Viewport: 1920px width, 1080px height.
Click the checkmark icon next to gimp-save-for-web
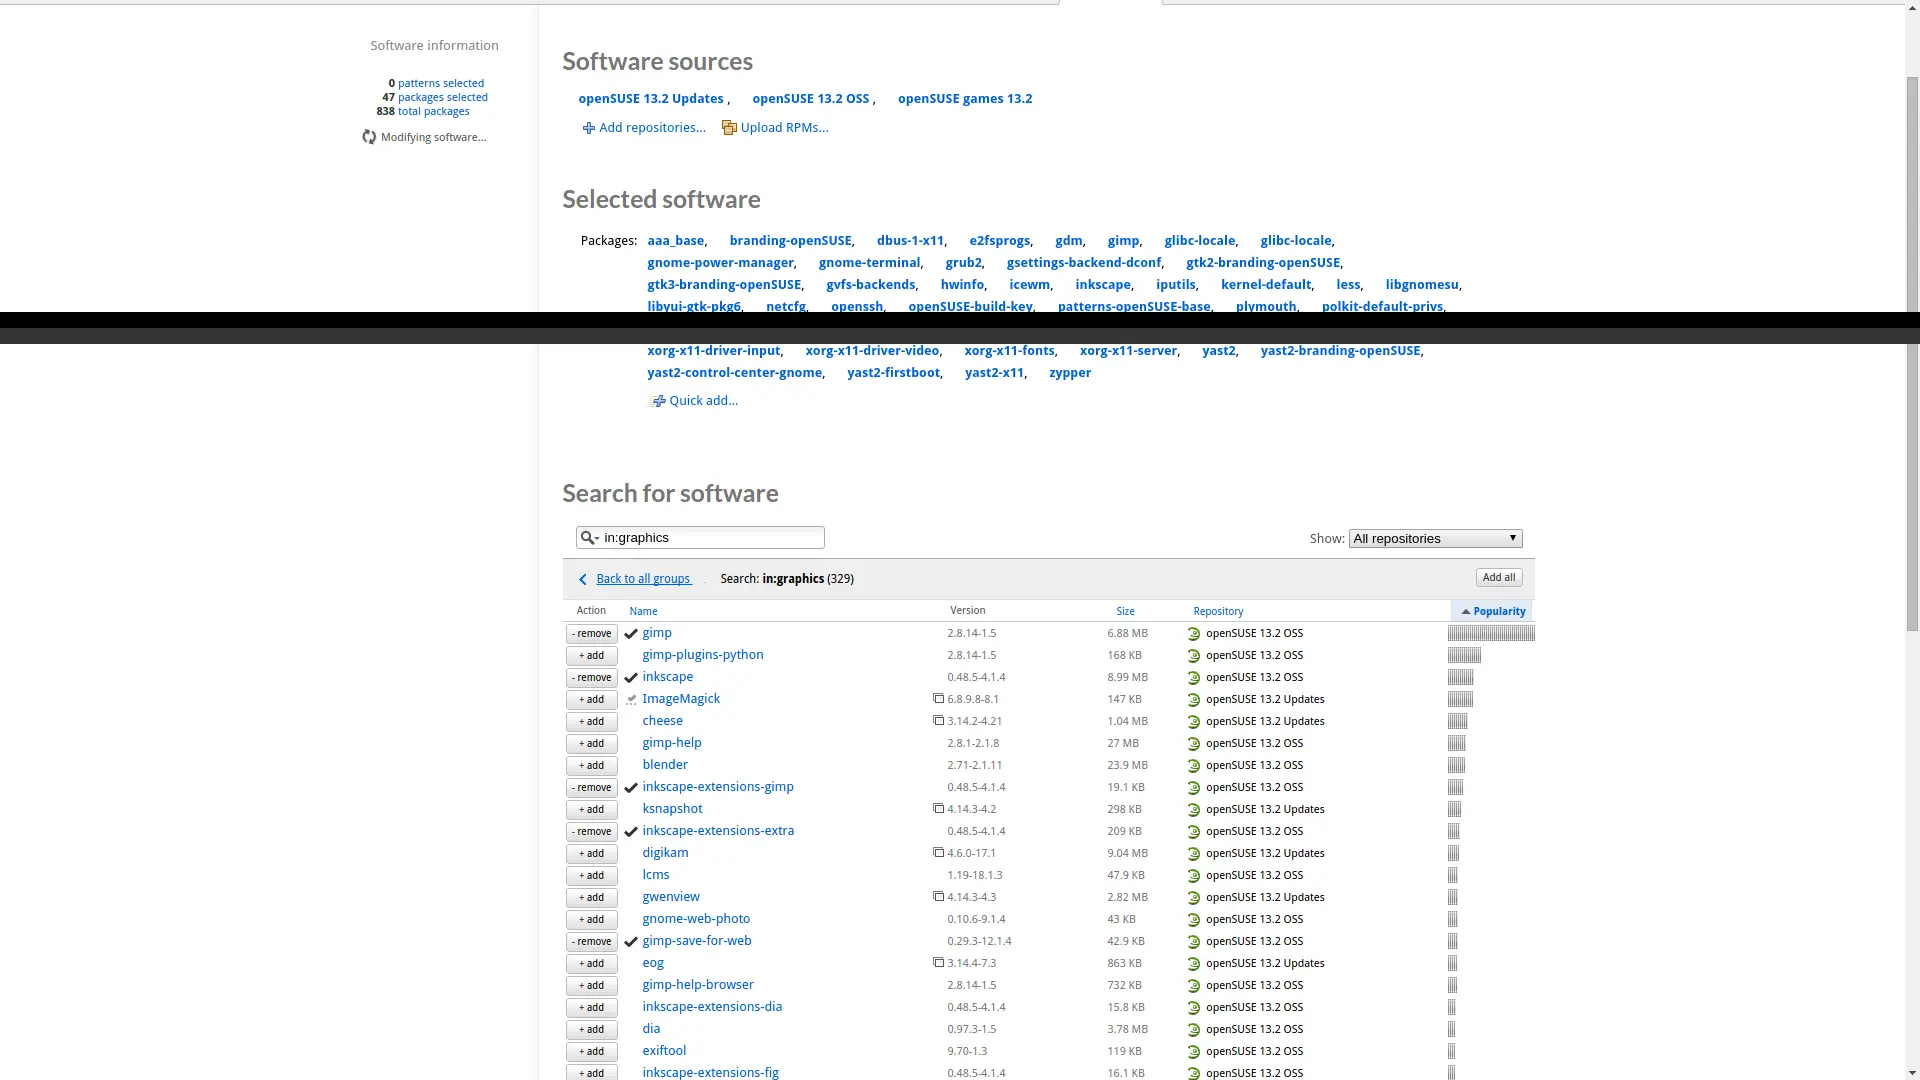631,942
